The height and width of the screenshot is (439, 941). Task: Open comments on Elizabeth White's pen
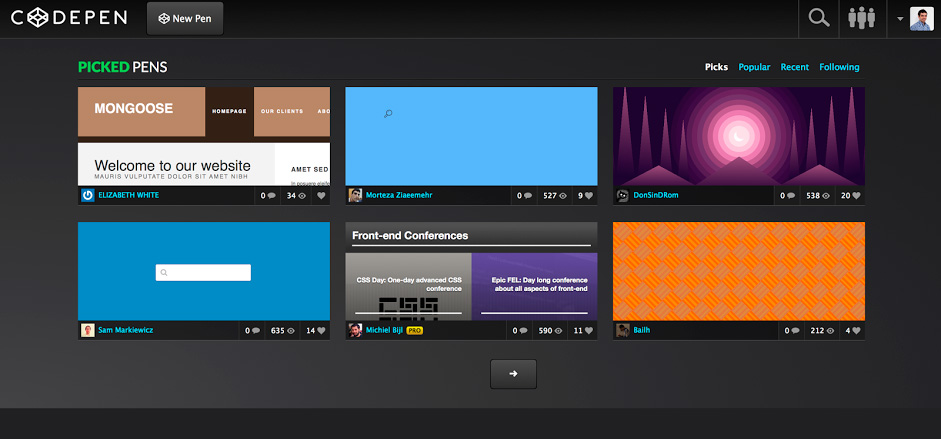[x=268, y=196]
